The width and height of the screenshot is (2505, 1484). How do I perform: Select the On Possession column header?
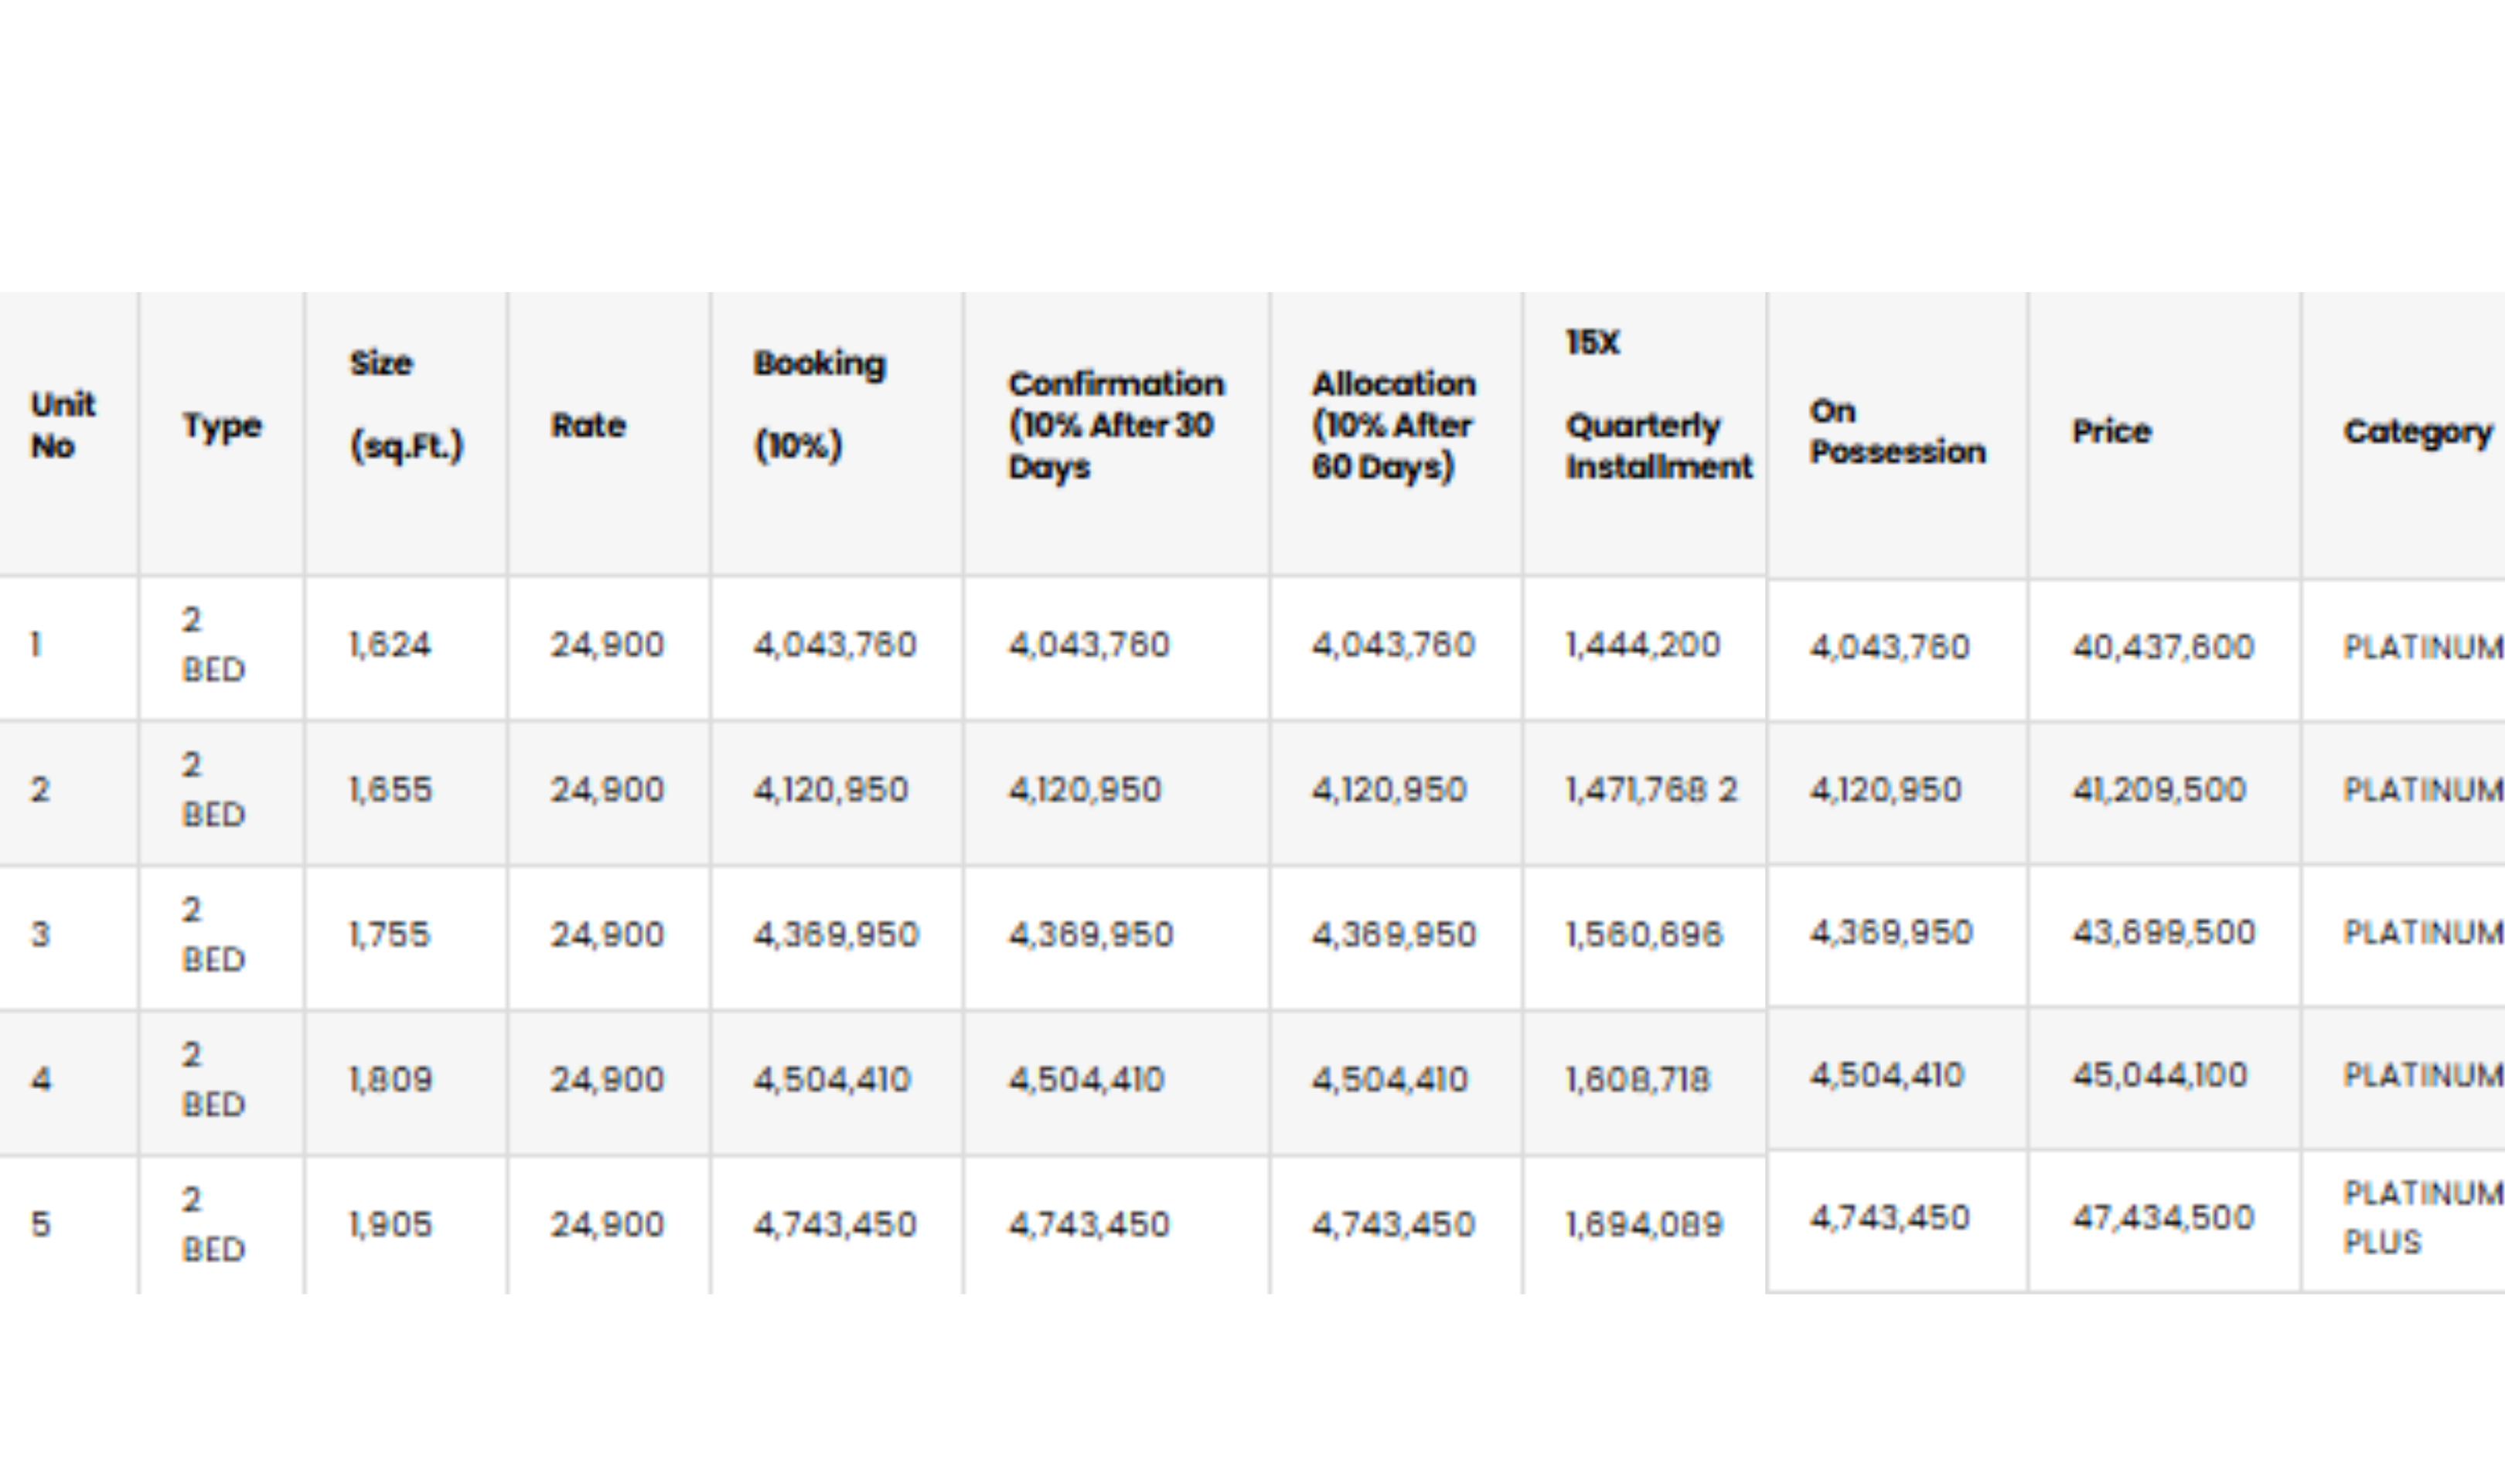point(1896,431)
